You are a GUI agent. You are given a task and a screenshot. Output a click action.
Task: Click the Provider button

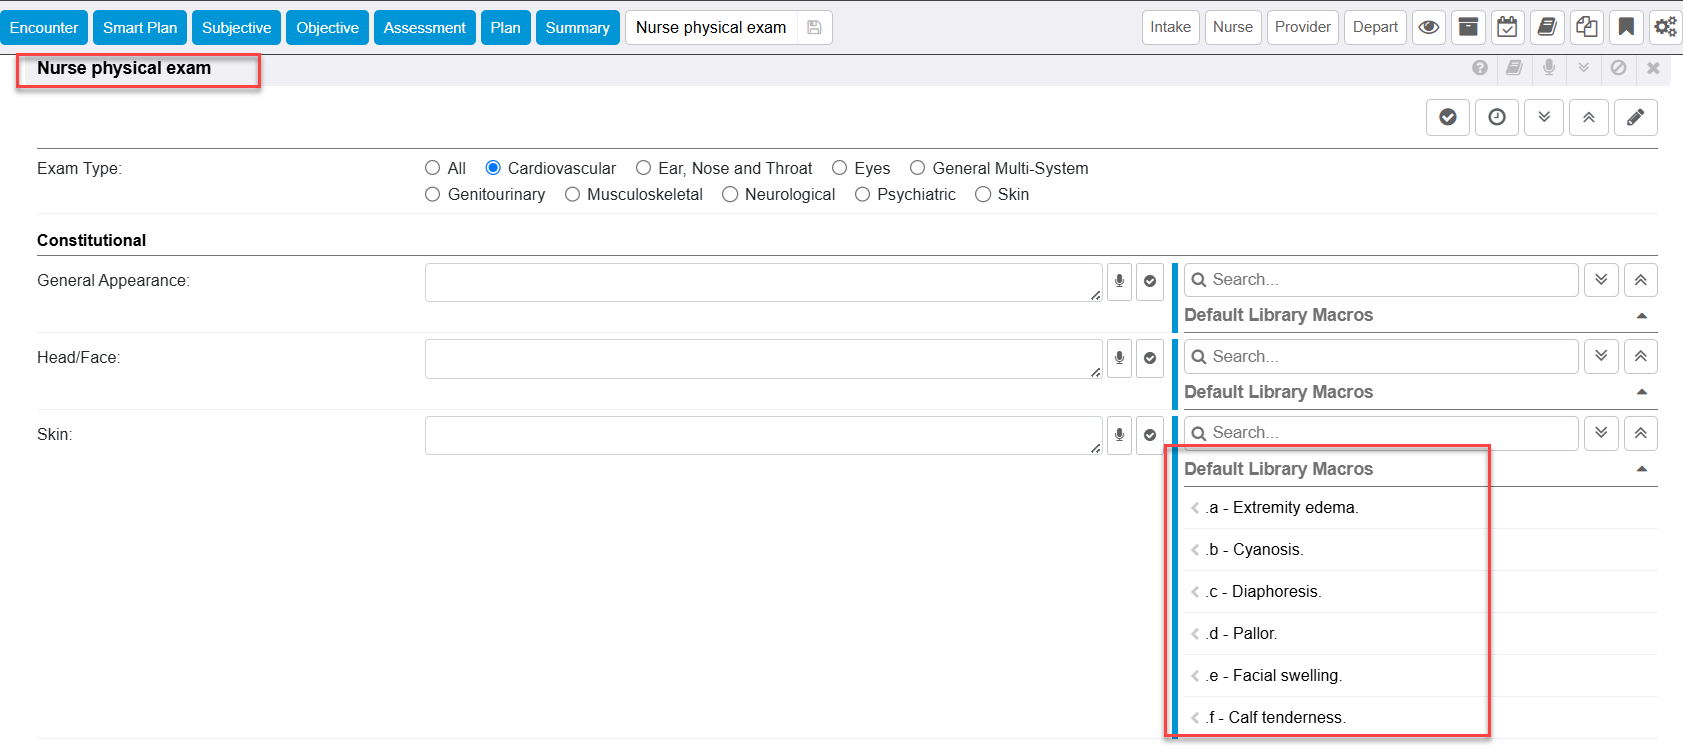1302,27
